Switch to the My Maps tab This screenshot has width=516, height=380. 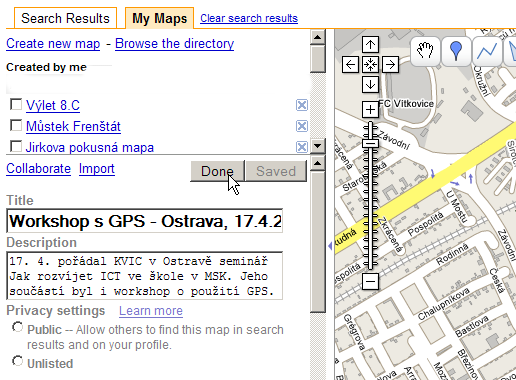[159, 18]
